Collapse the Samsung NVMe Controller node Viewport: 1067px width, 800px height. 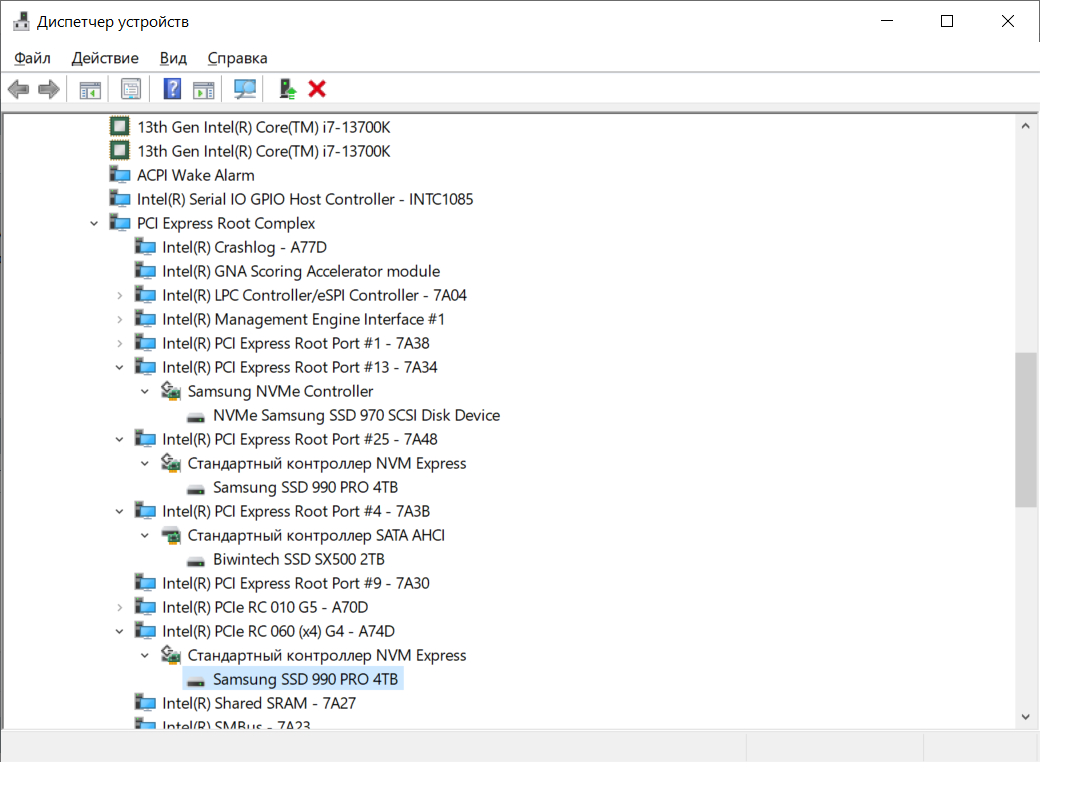pyautogui.click(x=145, y=391)
